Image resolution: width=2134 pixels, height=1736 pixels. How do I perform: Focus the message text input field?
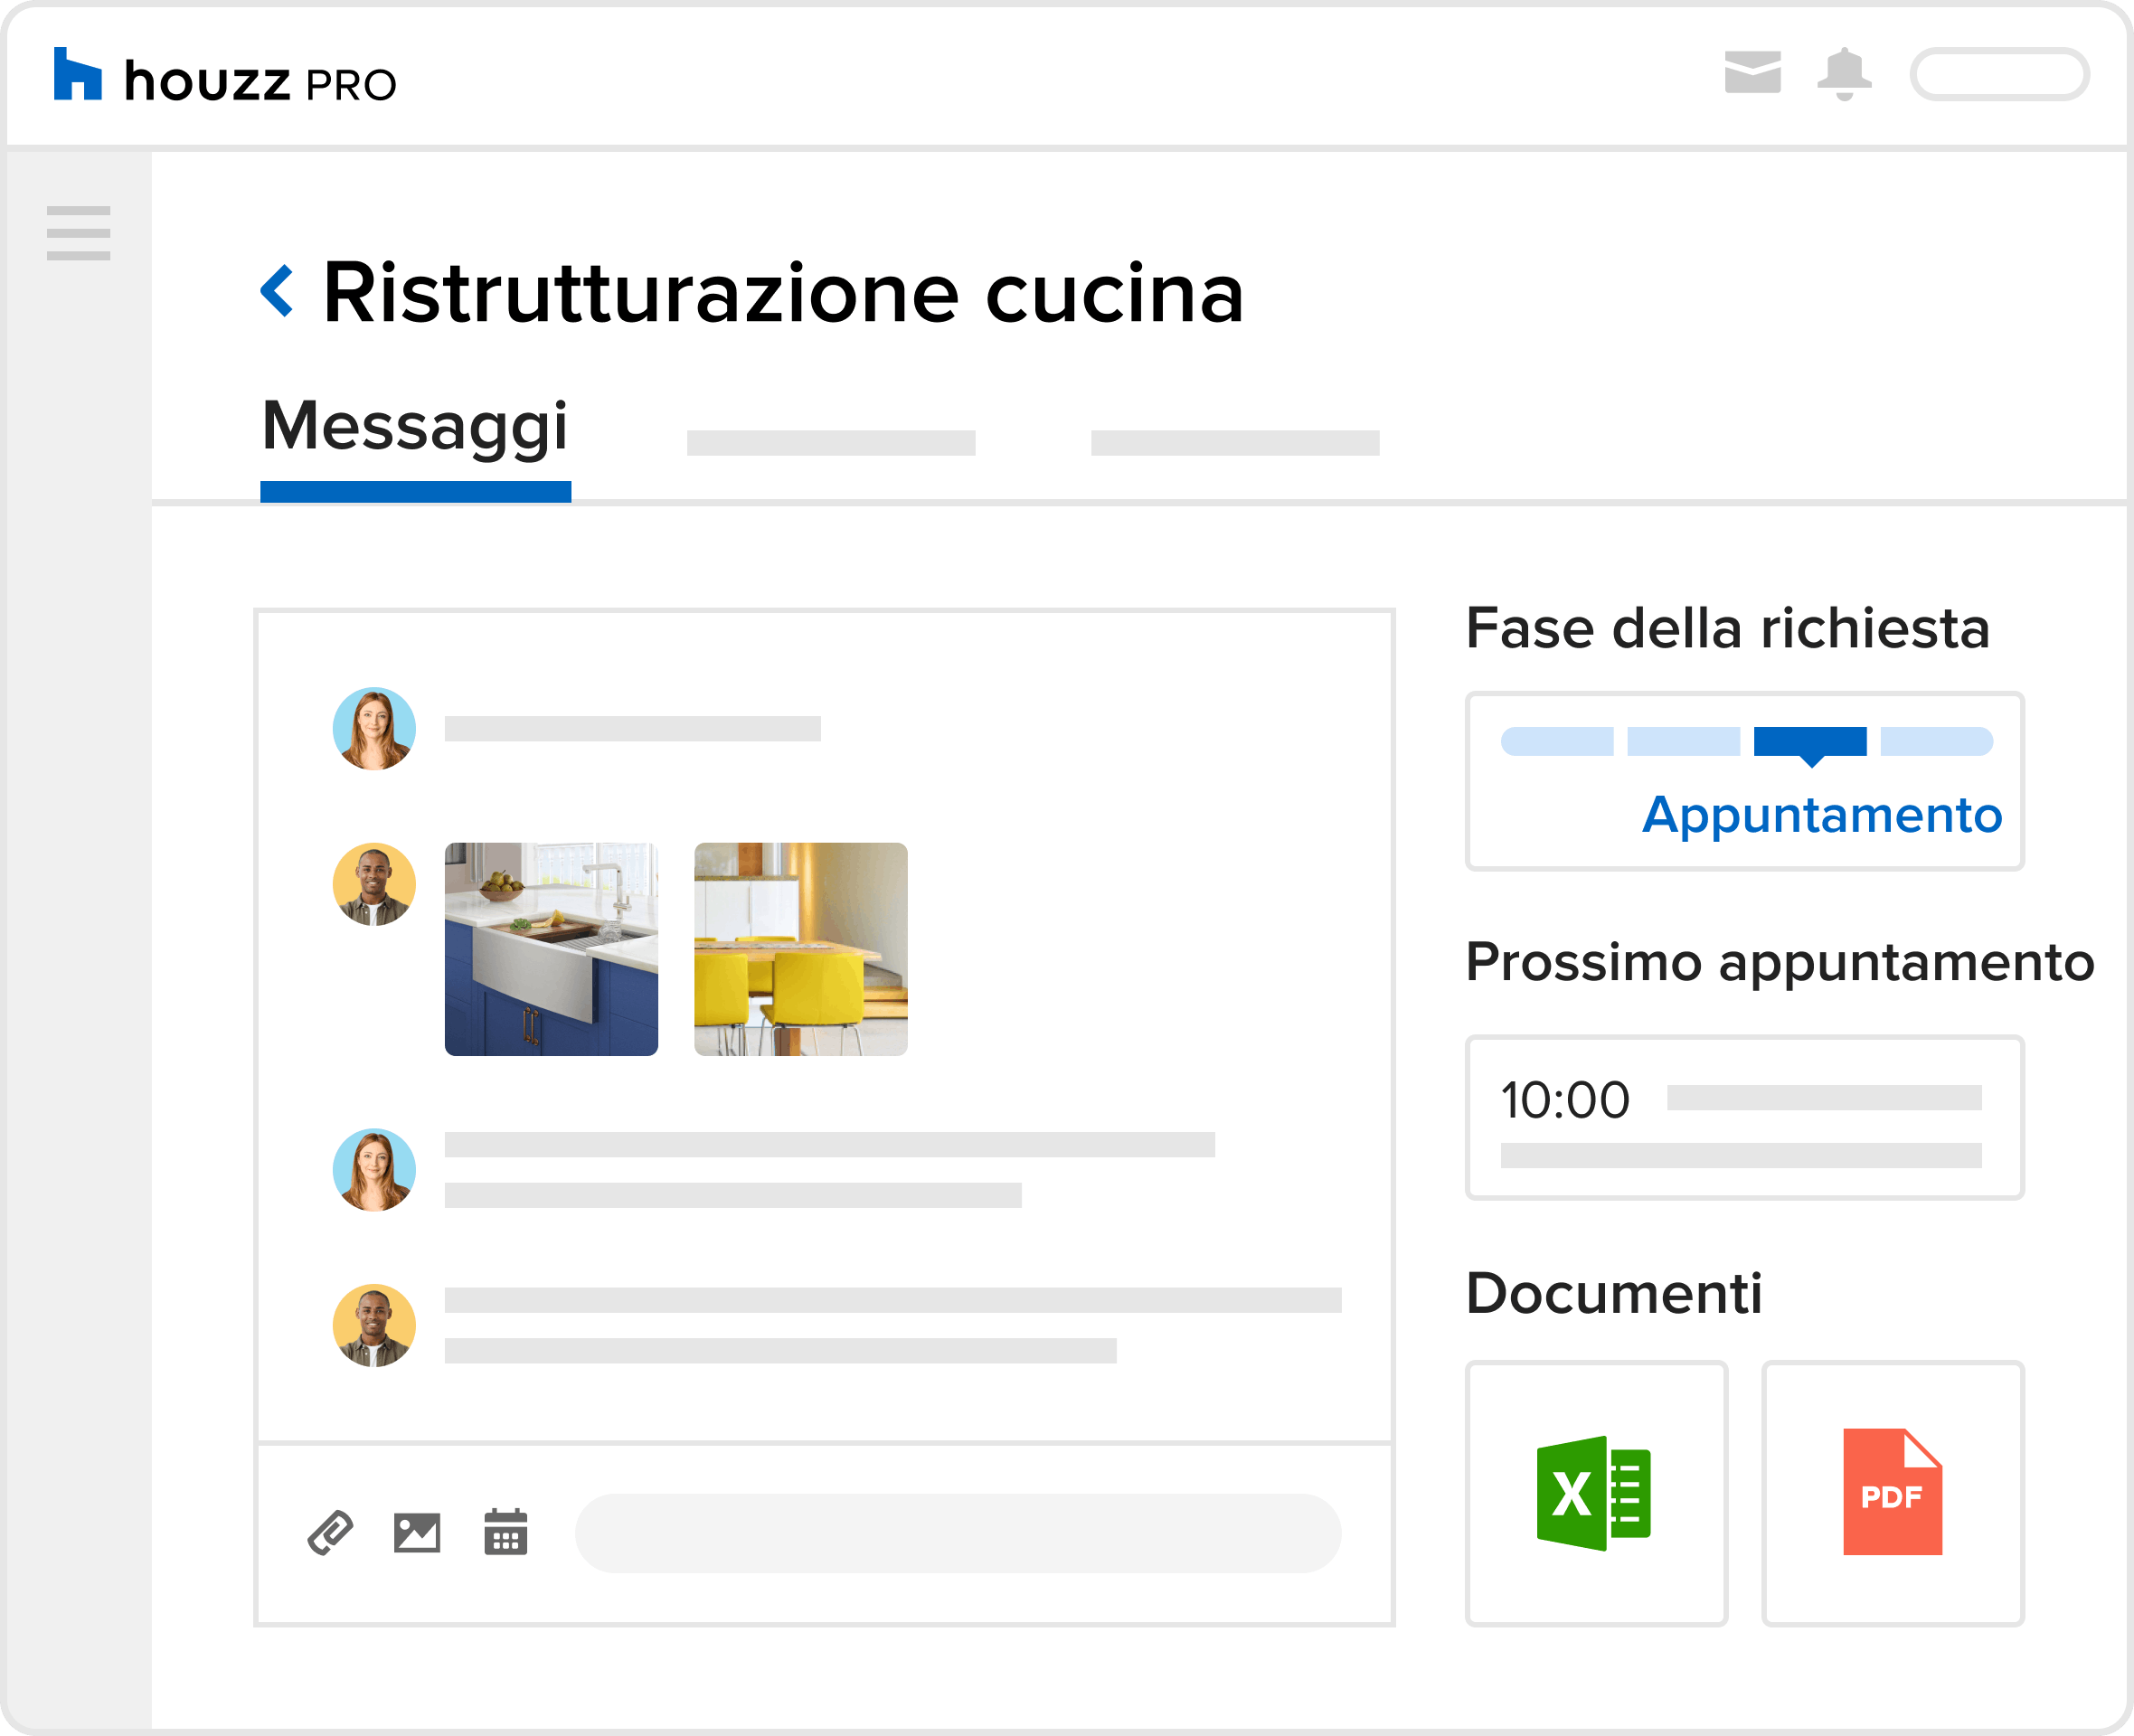pyautogui.click(x=958, y=1533)
